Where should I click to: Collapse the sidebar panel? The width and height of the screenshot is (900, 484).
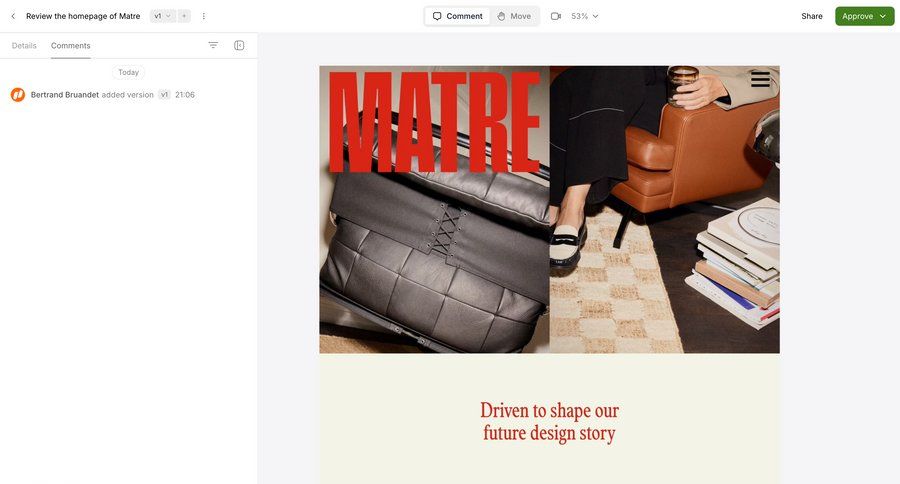tap(239, 45)
